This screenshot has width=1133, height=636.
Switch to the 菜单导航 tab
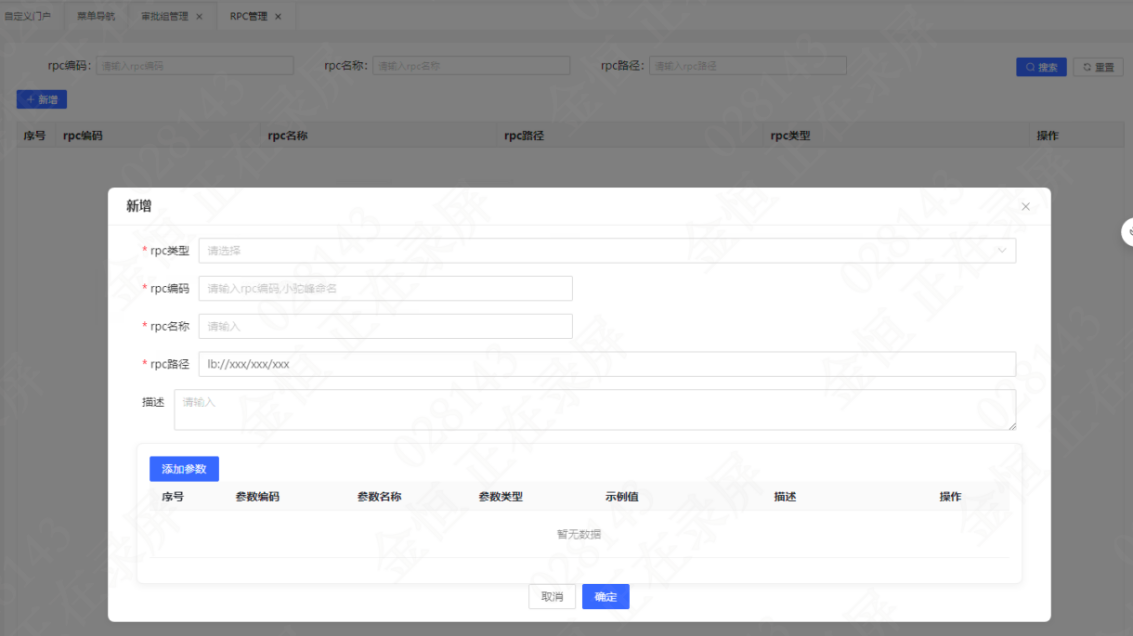pyautogui.click(x=96, y=16)
